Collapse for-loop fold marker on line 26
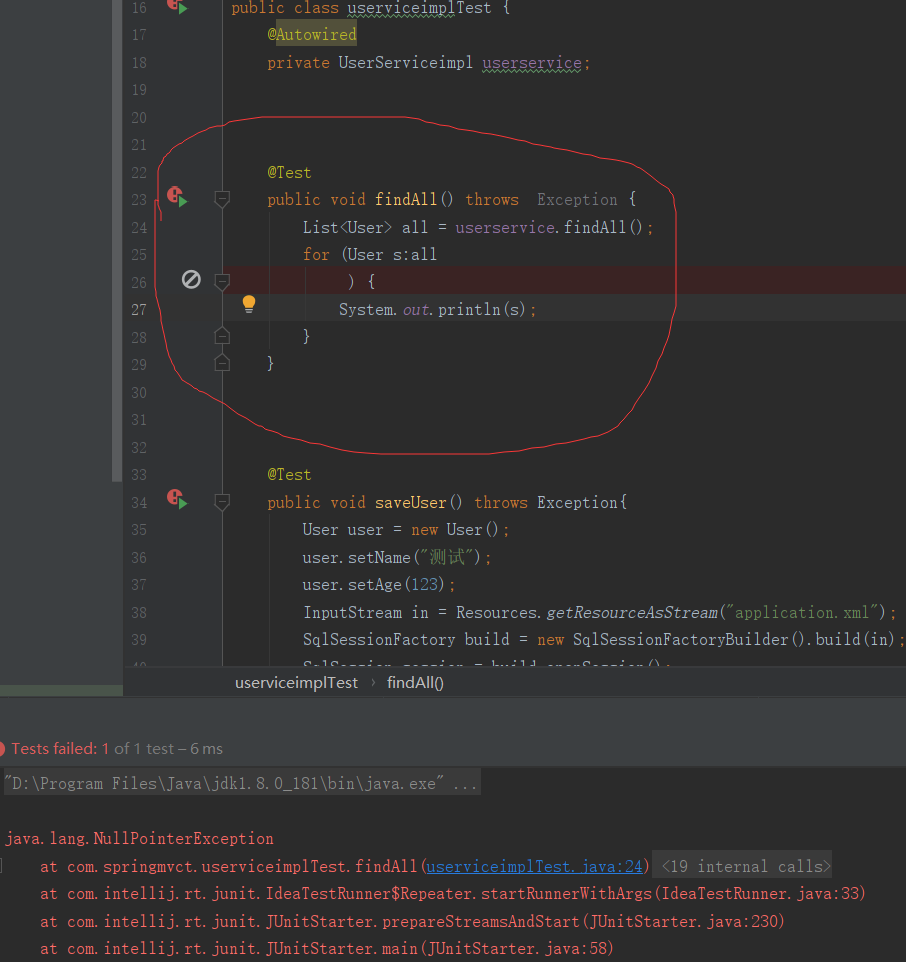 222,282
